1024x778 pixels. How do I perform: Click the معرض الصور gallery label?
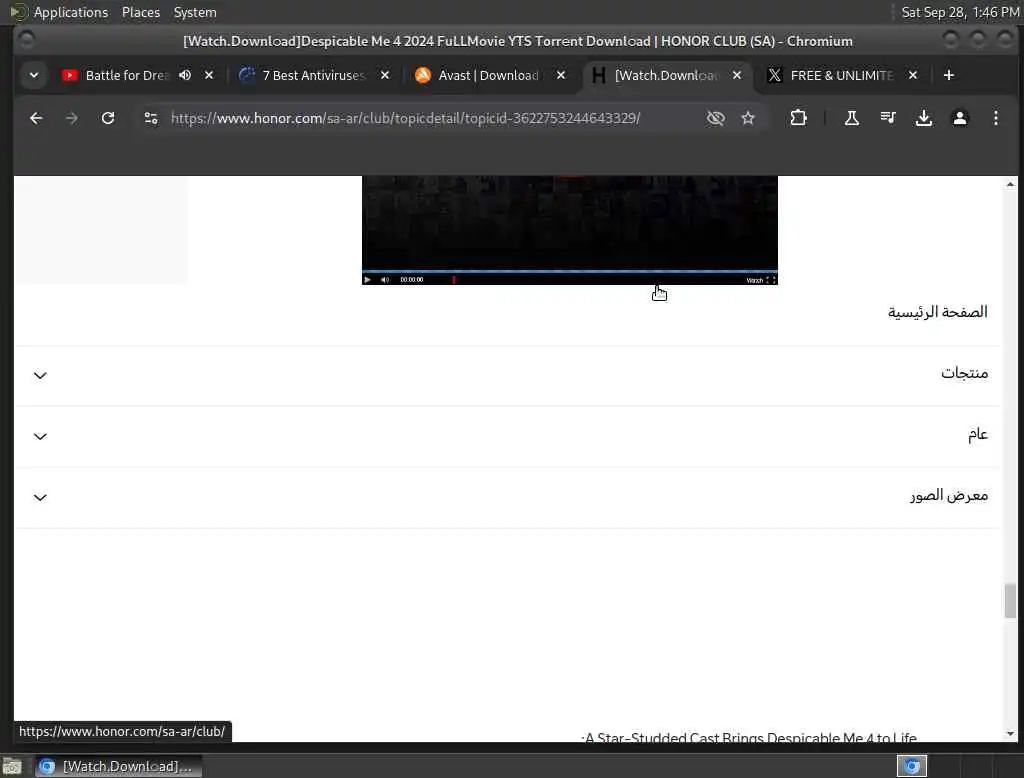tap(949, 495)
